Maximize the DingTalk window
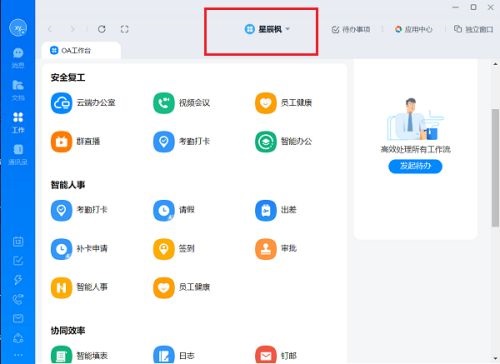Screen dimensions: 500x364 473,7
